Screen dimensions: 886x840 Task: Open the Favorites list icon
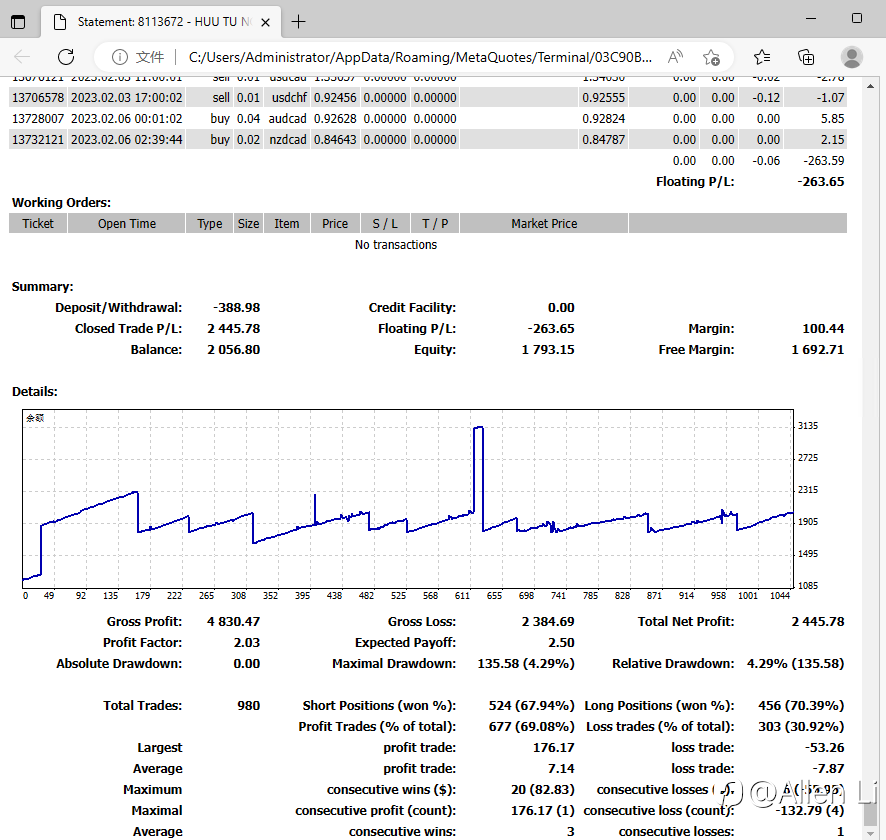pos(762,57)
